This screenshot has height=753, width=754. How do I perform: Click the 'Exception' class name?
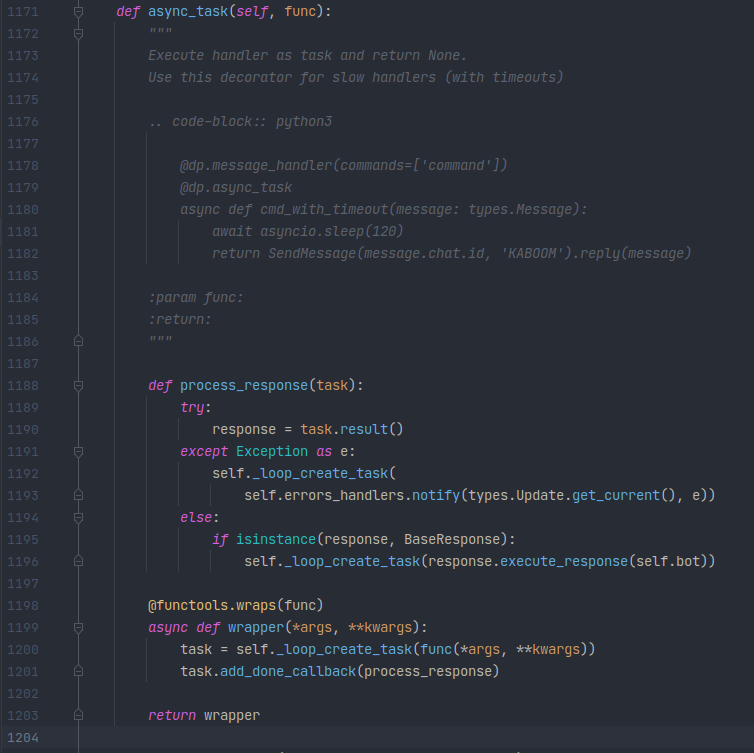(272, 452)
